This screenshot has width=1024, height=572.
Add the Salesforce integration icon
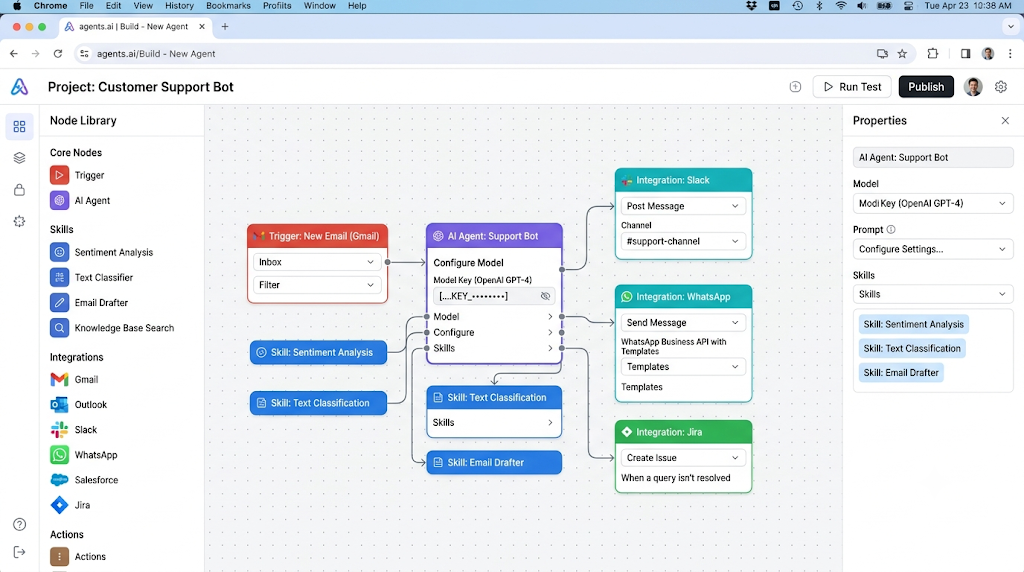(x=59, y=480)
